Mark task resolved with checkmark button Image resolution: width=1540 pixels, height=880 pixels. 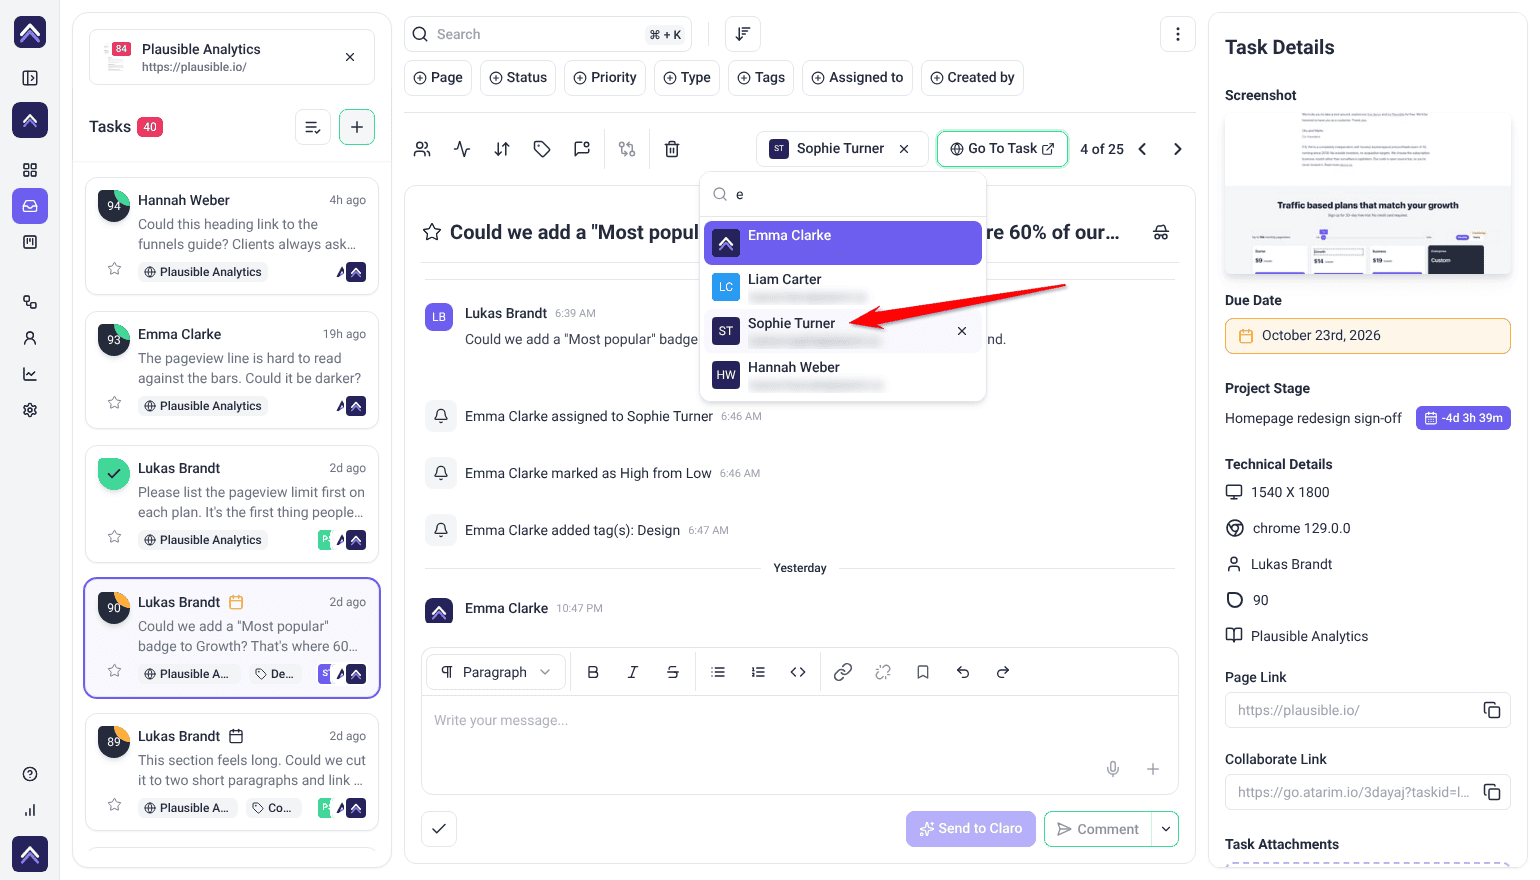439,828
